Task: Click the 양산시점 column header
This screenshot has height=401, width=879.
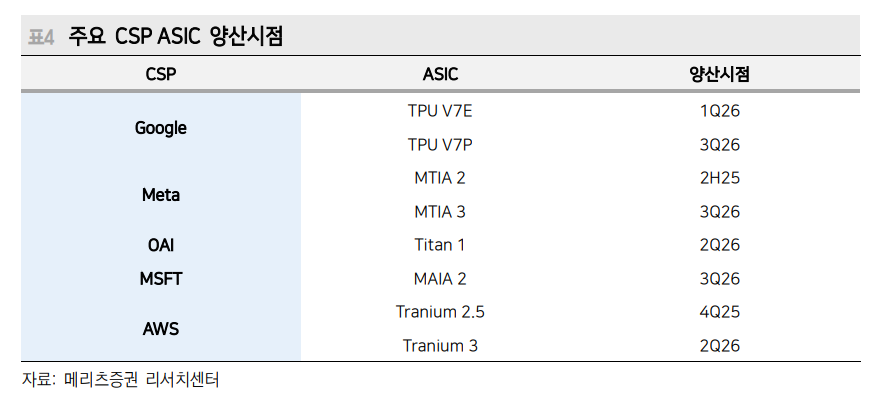Action: point(719,75)
